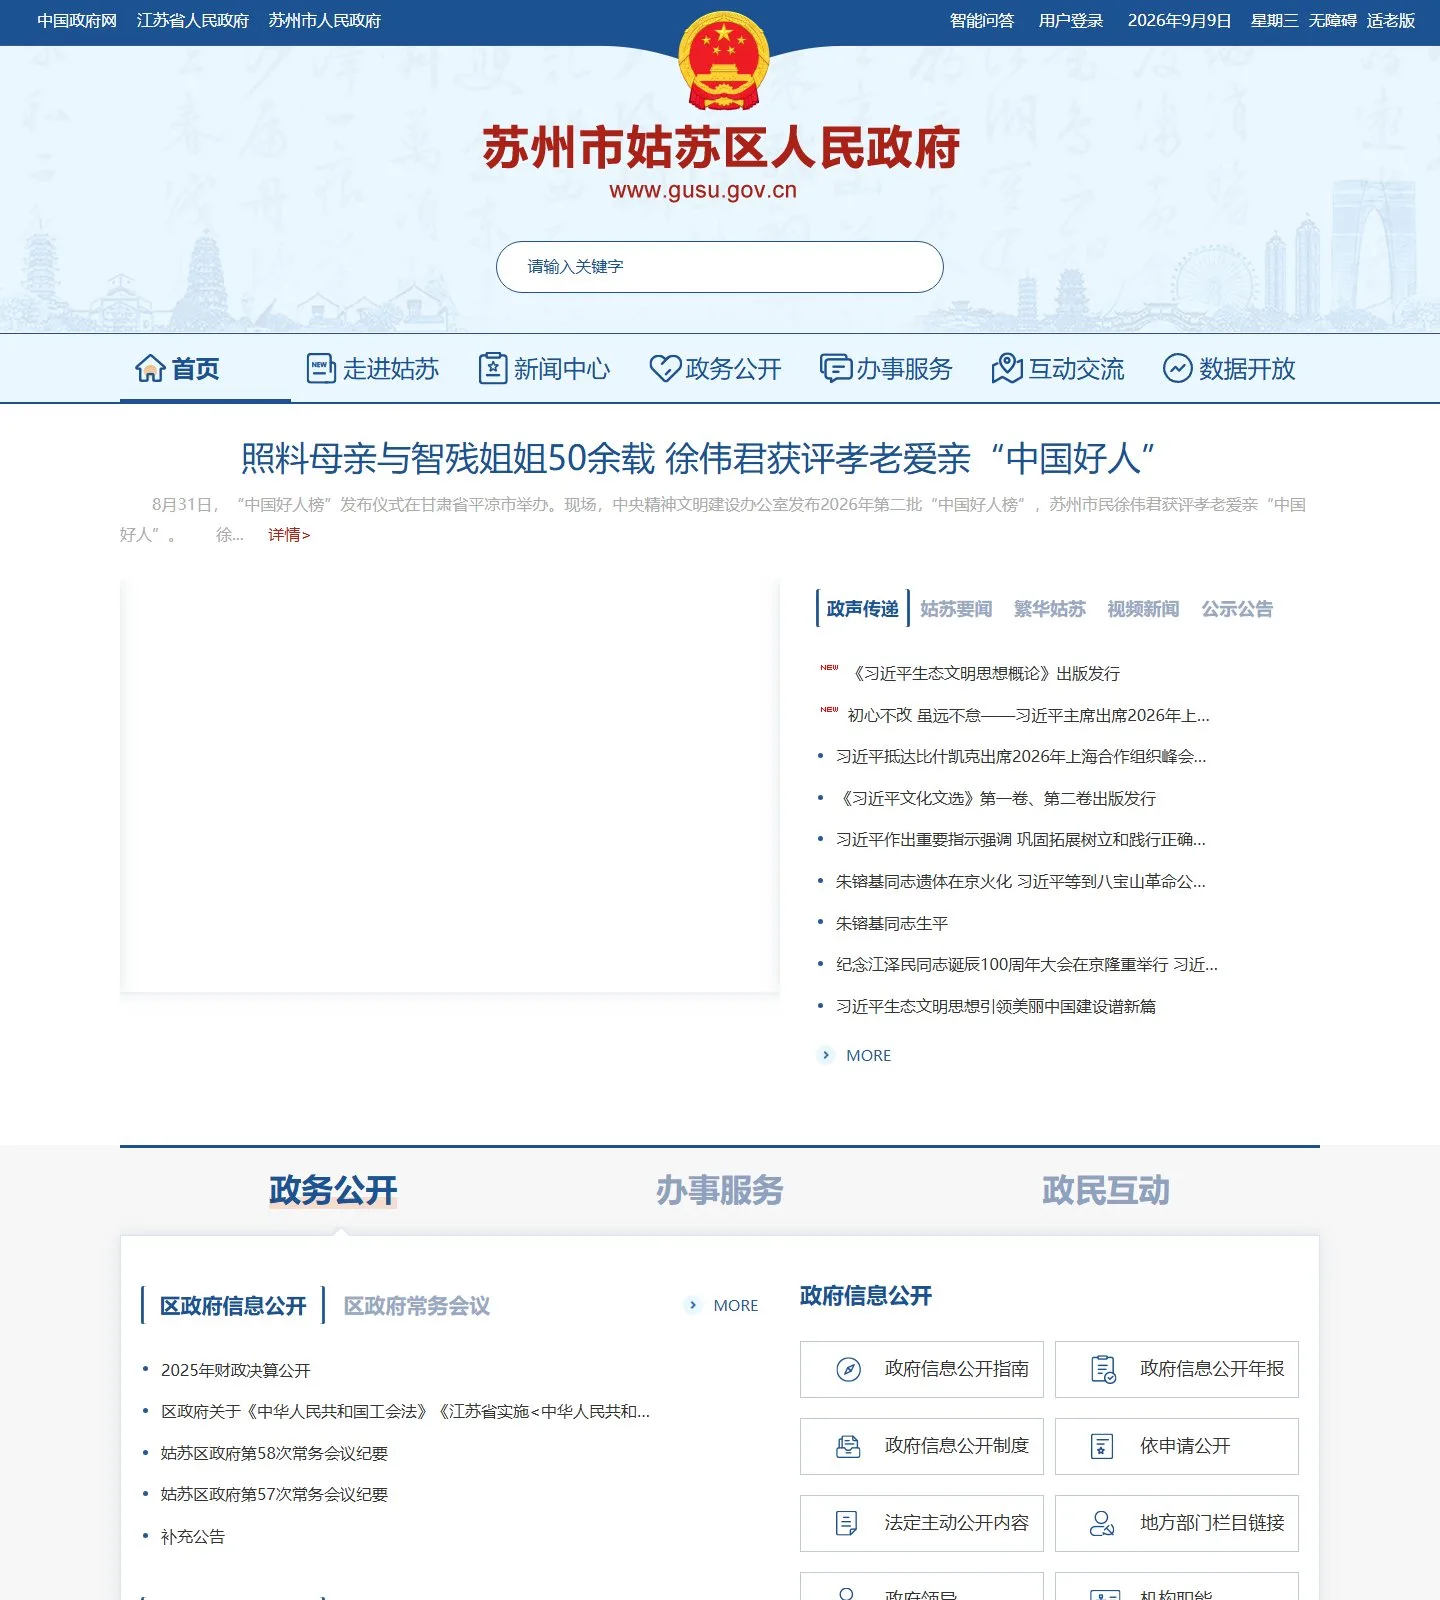Open 《习近平文化文选》第一卷、第二卷出版发行
The height and width of the screenshot is (1600, 1440).
[x=996, y=798]
